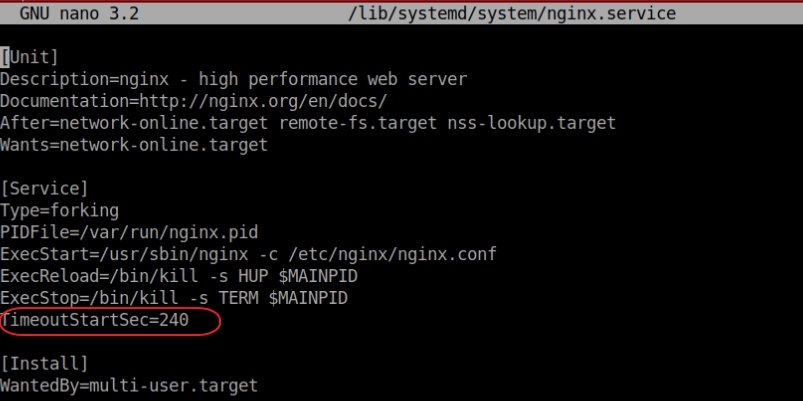The image size is (803, 401).
Task: Click the value 240 in TimeoutStartSec
Action: point(174,321)
